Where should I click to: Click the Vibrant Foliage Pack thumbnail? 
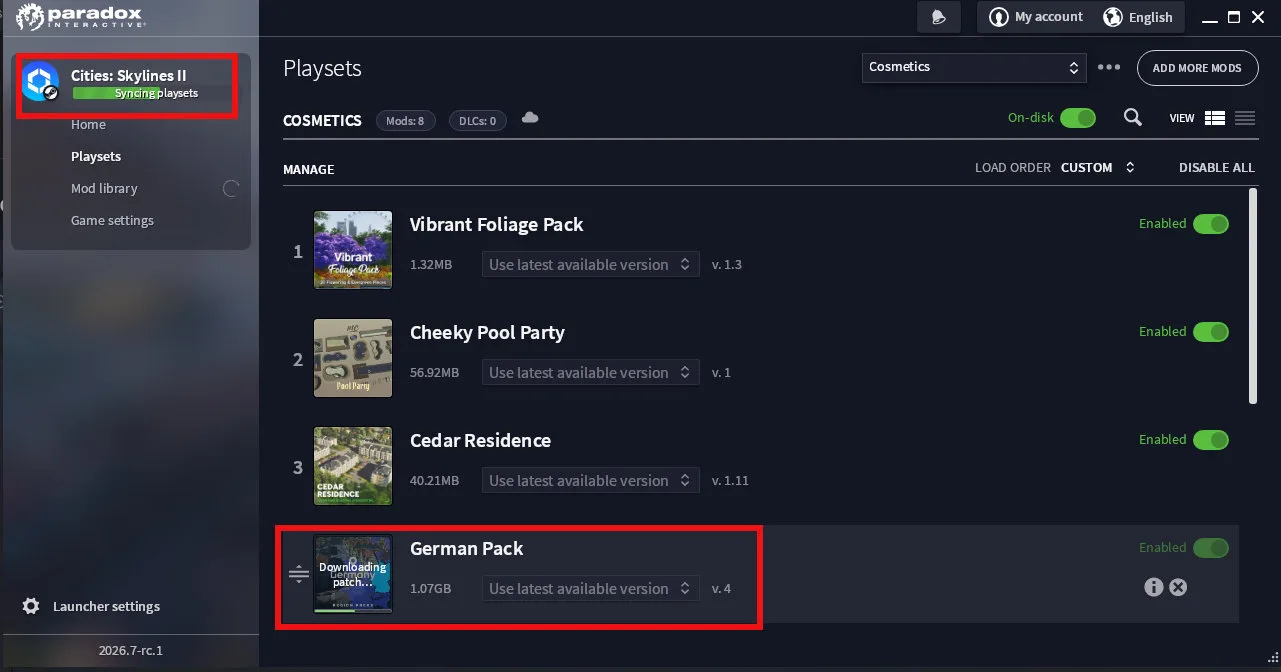[x=353, y=250]
